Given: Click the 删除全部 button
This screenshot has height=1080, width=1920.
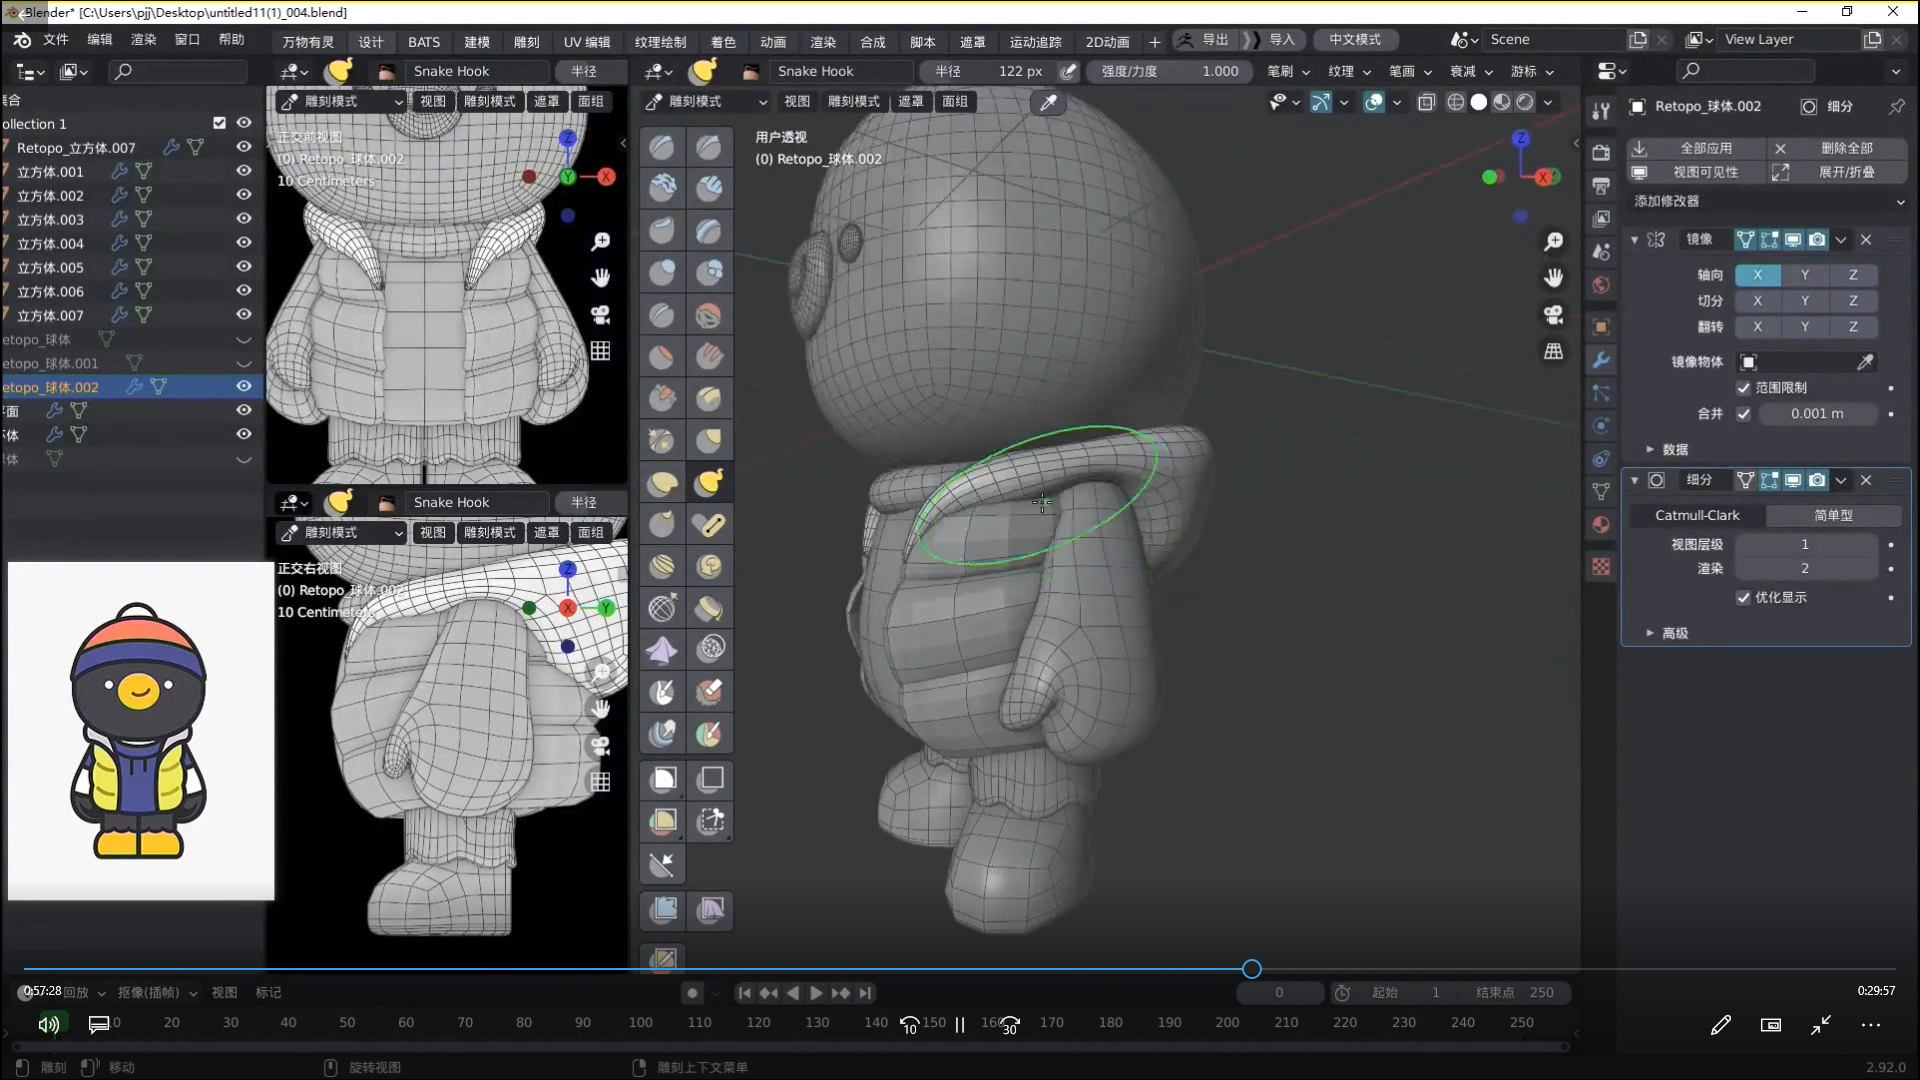Looking at the screenshot, I should coord(1846,148).
